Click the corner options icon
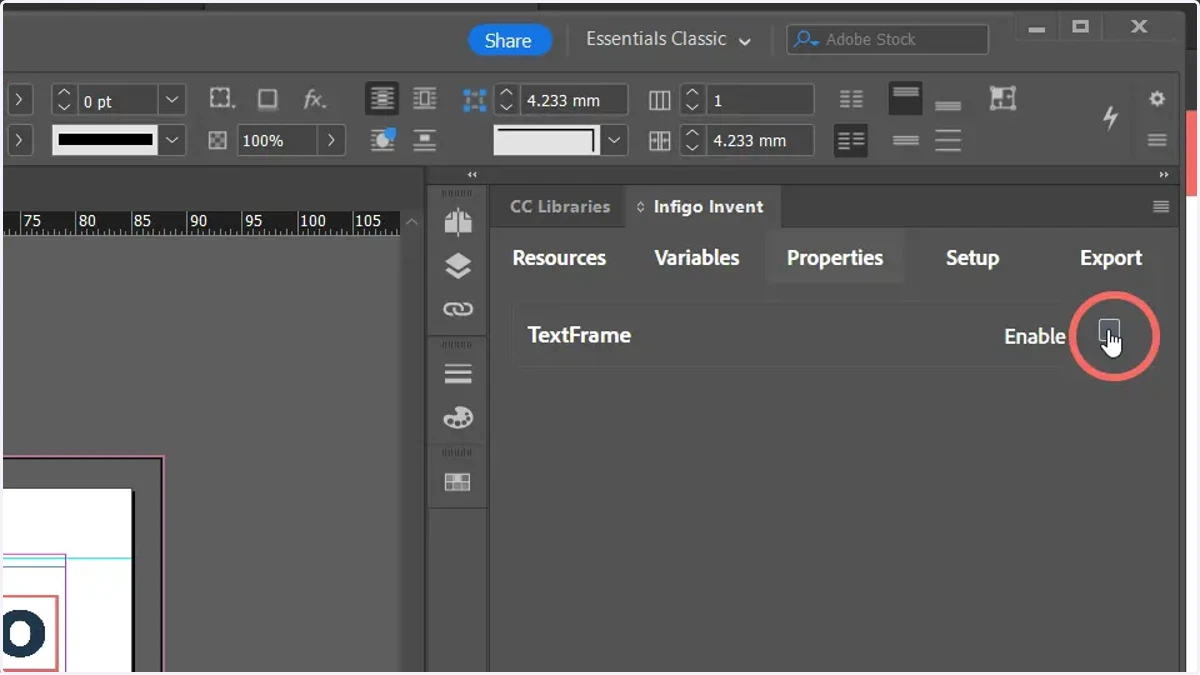This screenshot has width=1200, height=675. click(221, 99)
